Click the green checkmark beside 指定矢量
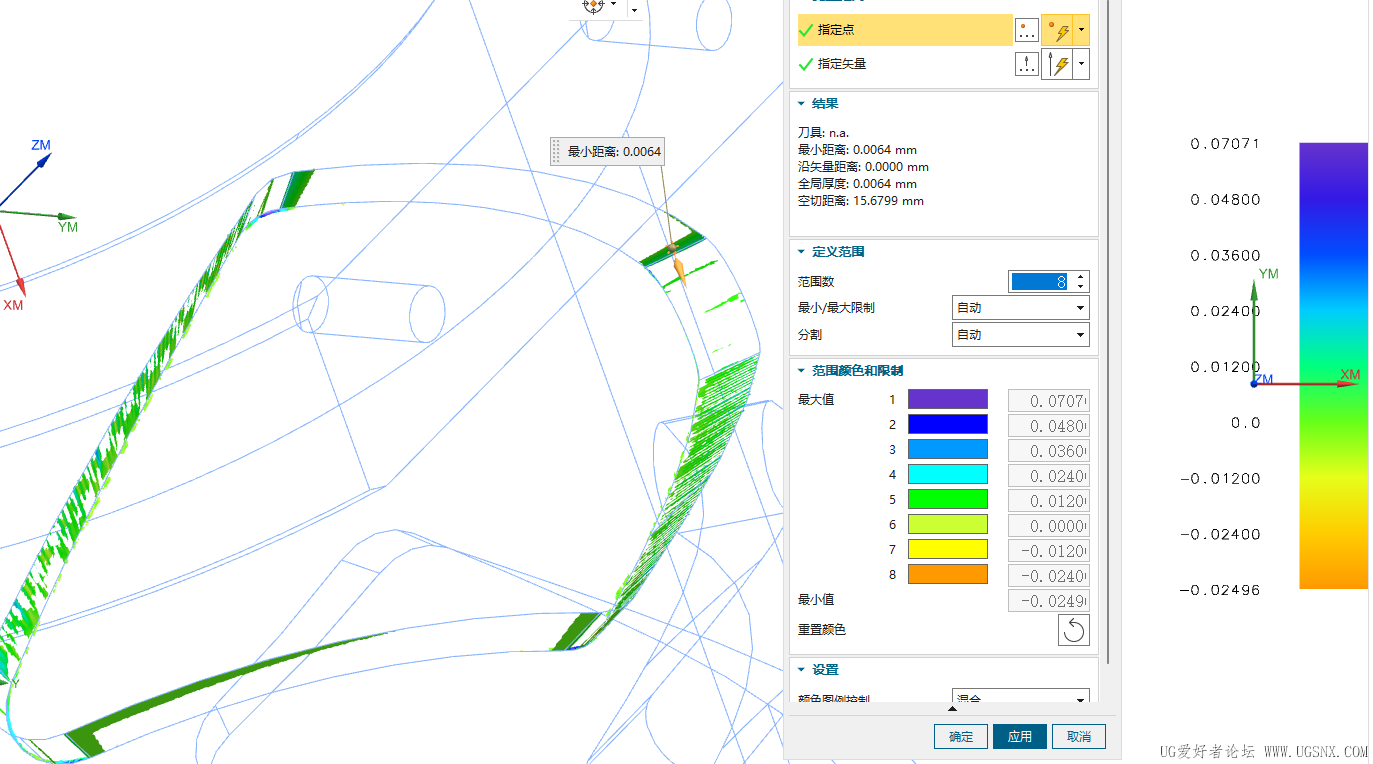 [x=806, y=63]
